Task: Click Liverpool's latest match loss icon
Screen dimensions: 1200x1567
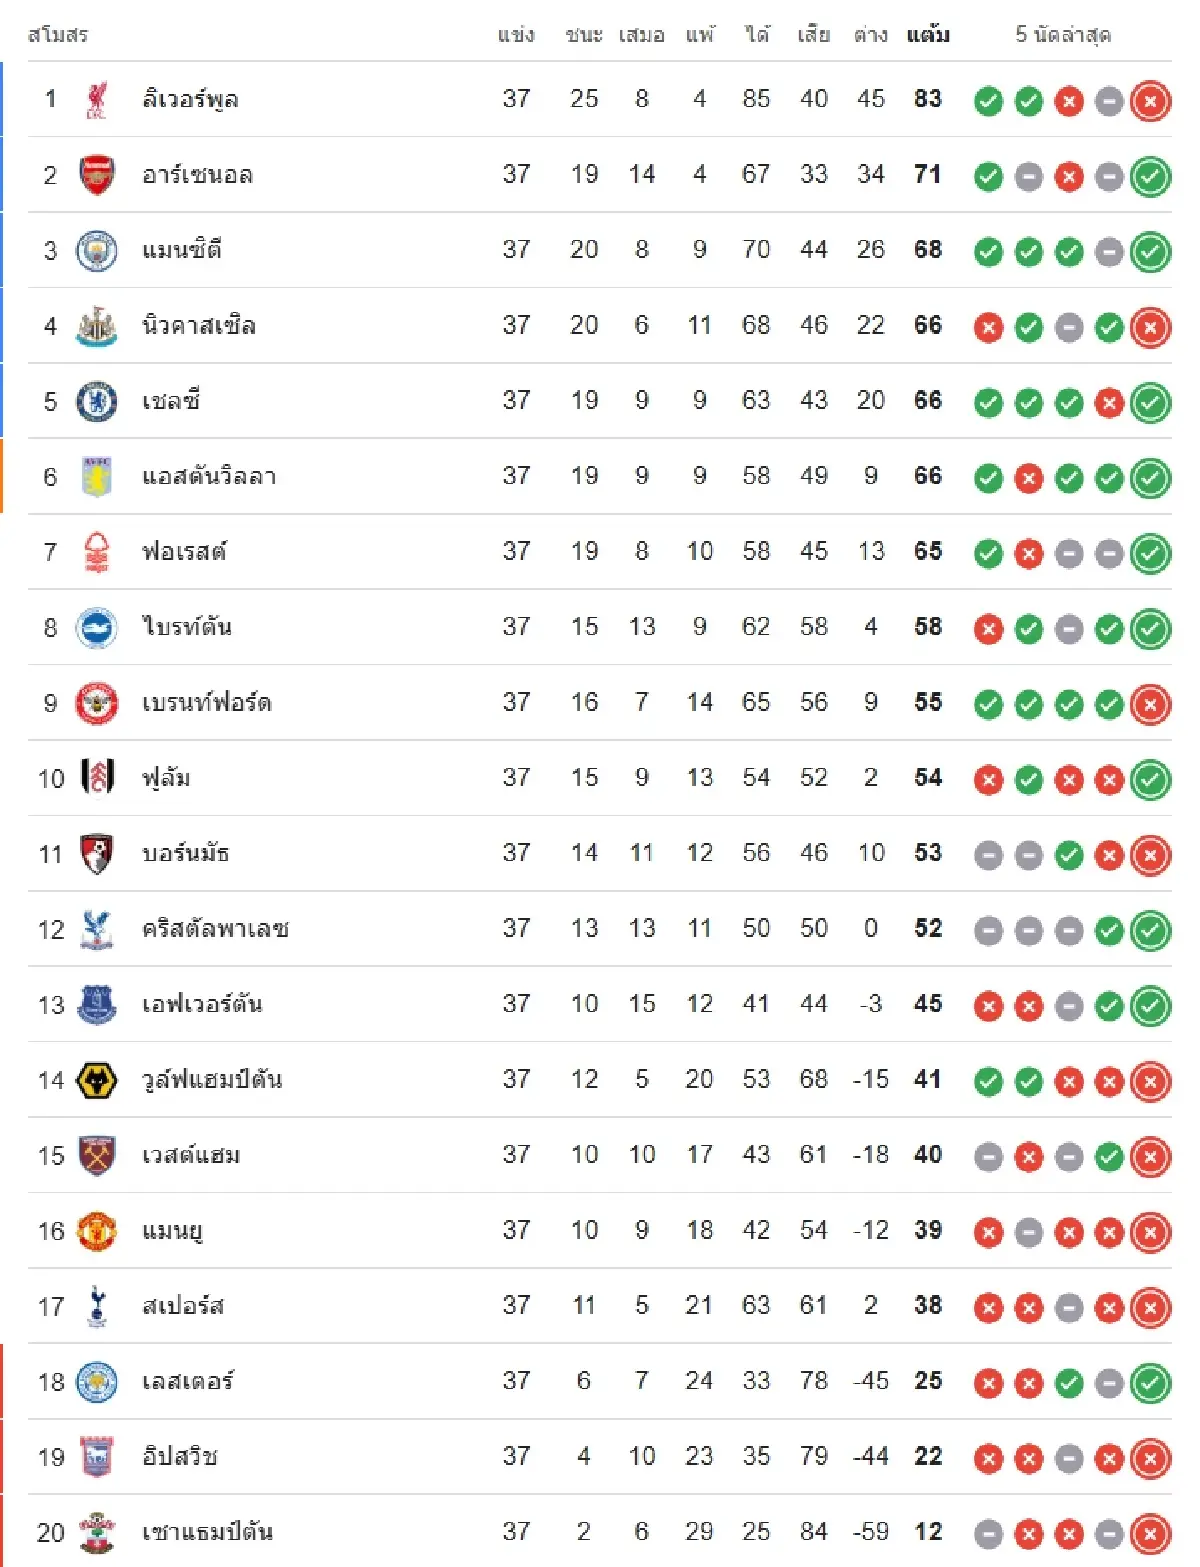Action: pos(1150,100)
